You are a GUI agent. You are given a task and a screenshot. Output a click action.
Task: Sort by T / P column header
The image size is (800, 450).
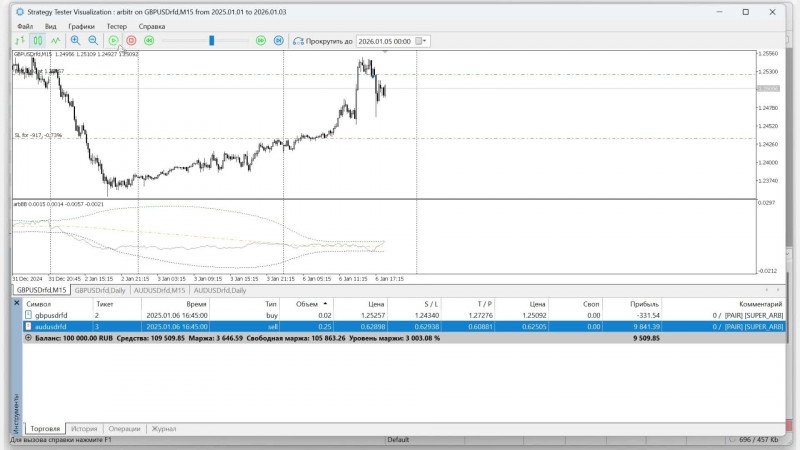point(467,304)
